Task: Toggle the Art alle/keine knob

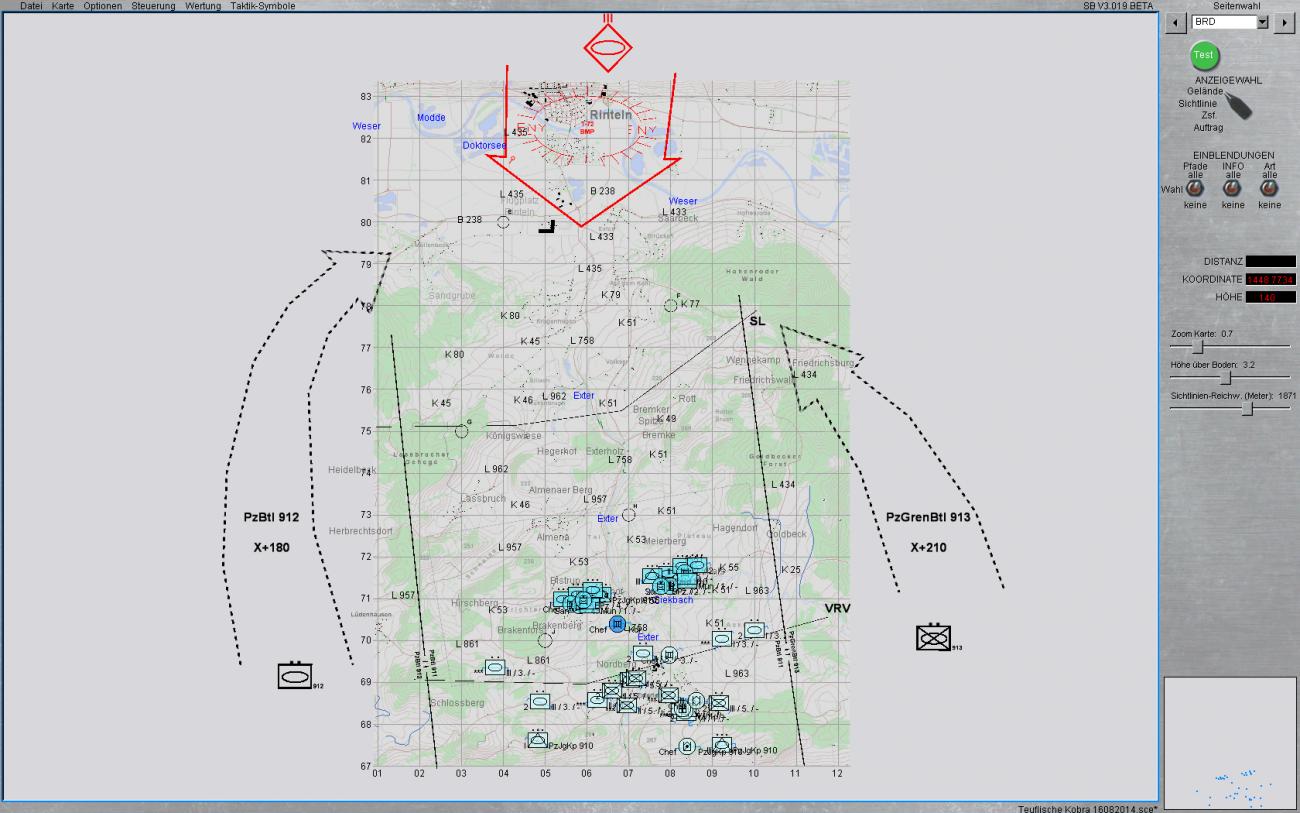Action: click(1269, 188)
